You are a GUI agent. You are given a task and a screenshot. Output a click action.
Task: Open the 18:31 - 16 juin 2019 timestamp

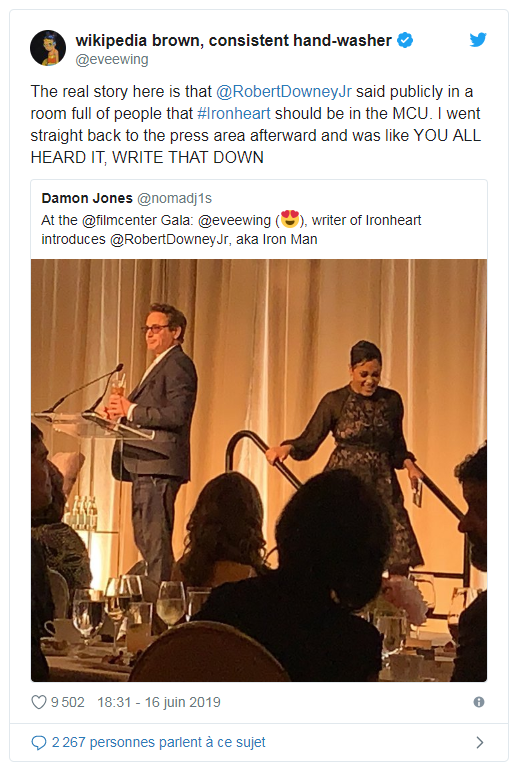tap(159, 702)
